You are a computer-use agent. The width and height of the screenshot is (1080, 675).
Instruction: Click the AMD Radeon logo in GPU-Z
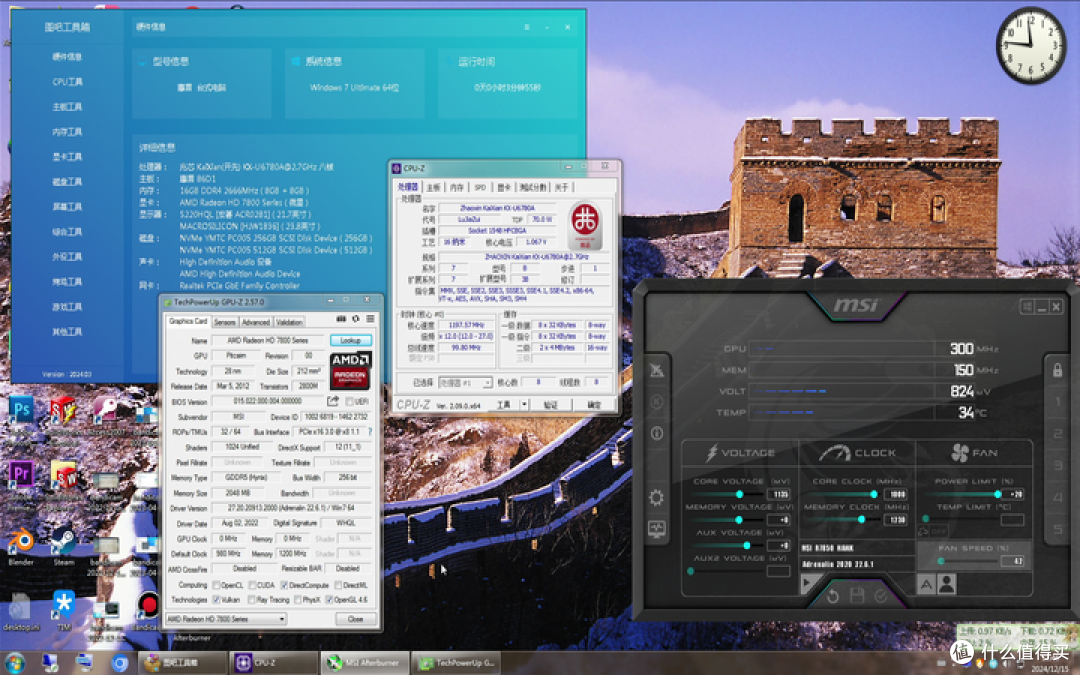pyautogui.click(x=350, y=371)
